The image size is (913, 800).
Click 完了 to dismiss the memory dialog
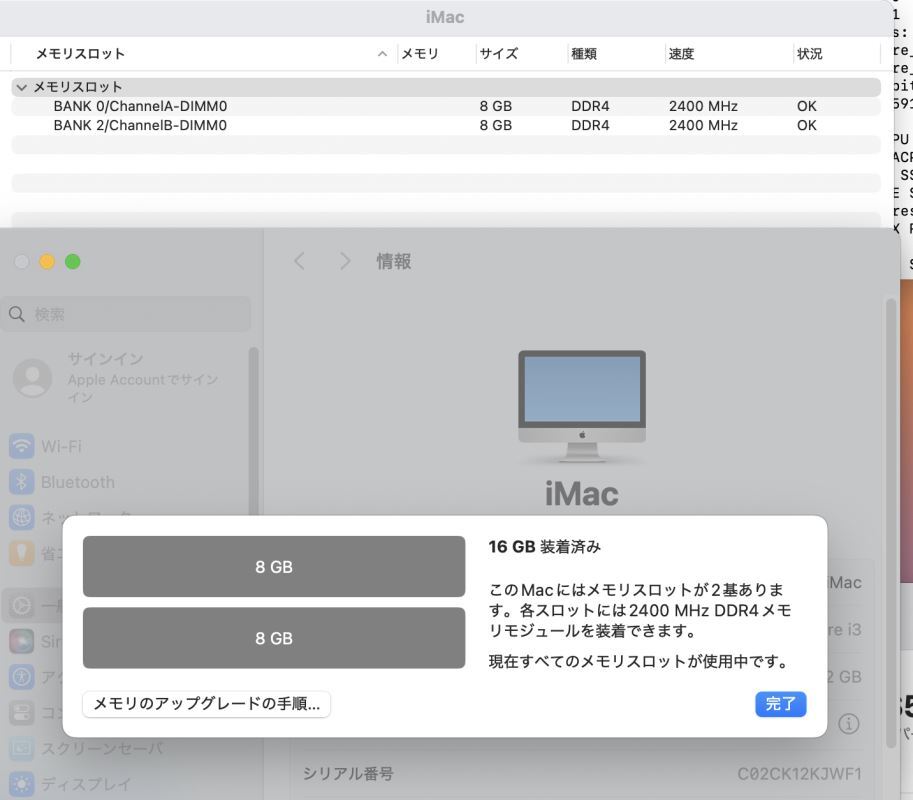[x=780, y=704]
